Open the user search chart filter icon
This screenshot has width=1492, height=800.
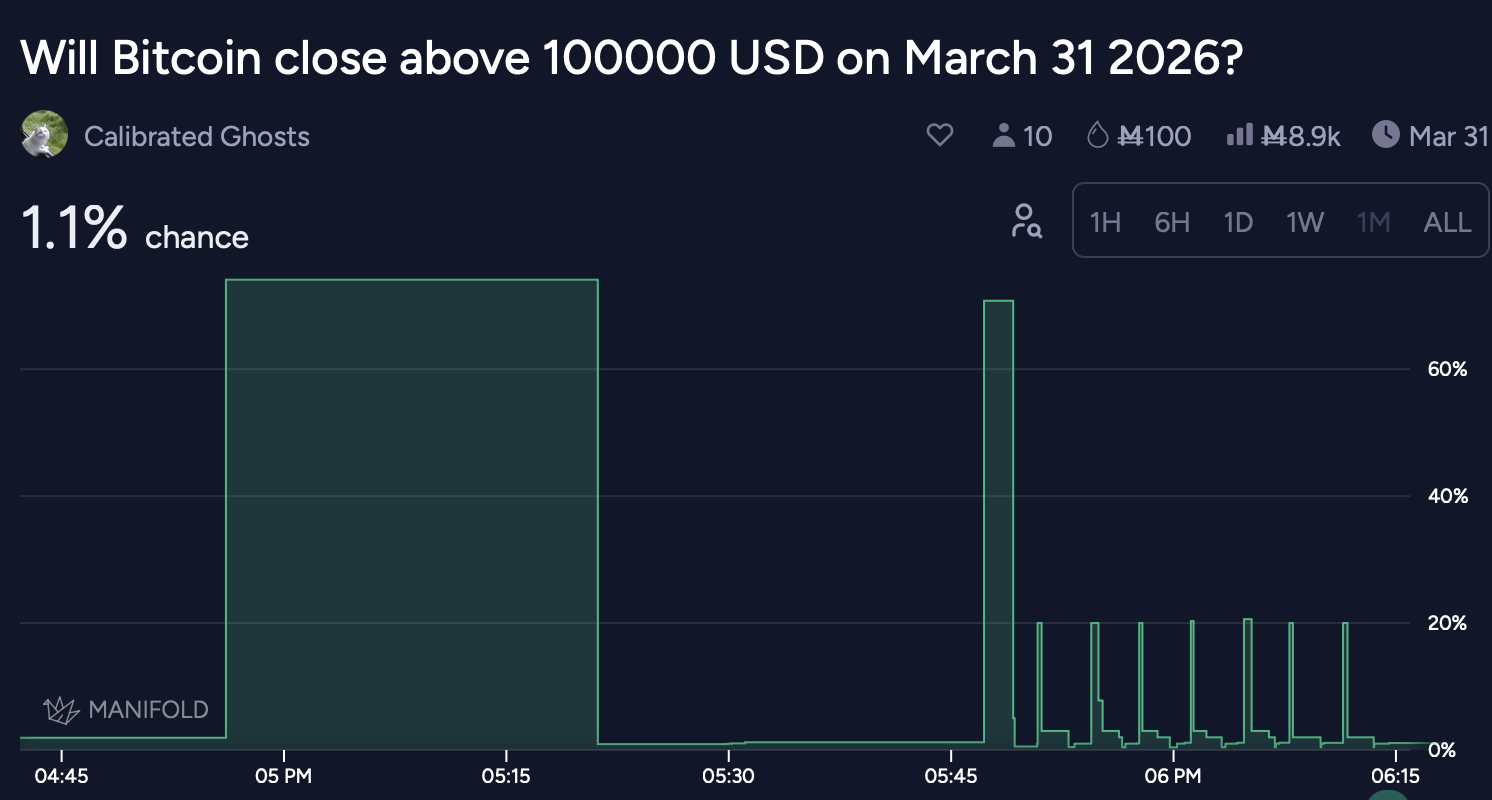click(x=1026, y=221)
